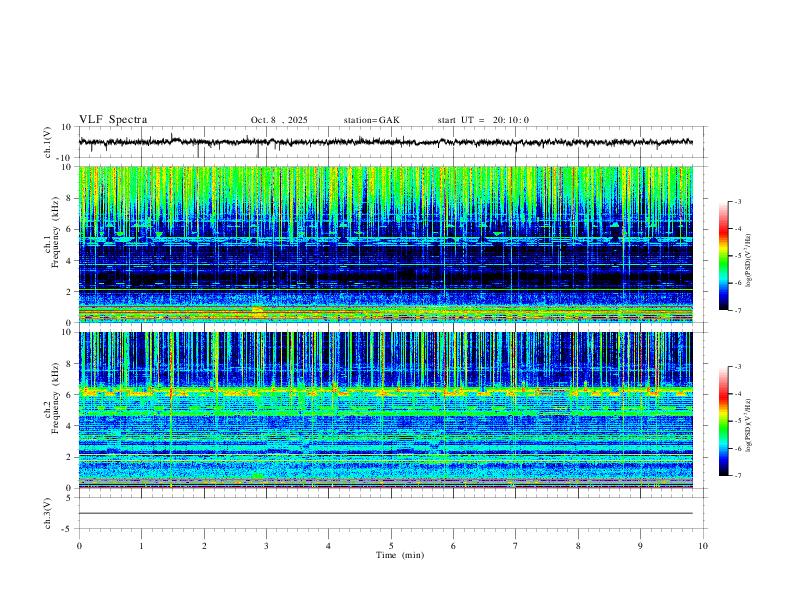
Task: Click the red-yellow 6 kHz band in ch.2 spectrogram
Action: pos(386,391)
